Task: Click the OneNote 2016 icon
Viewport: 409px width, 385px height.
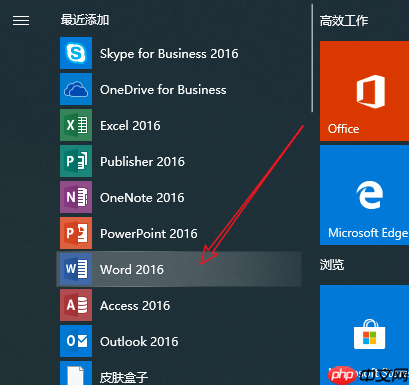Action: coord(76,197)
